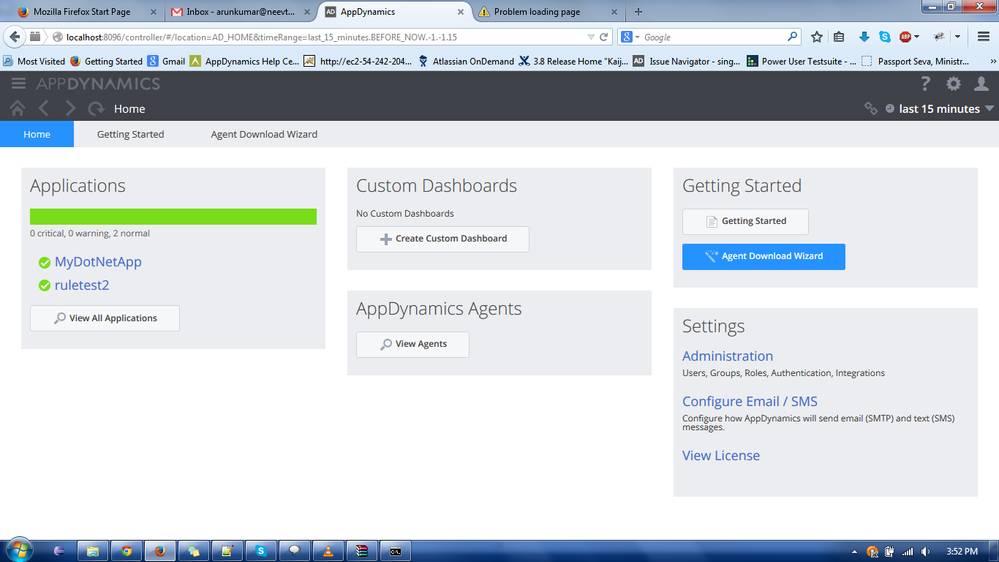Click the Google search input field
Viewport: 999px width, 562px height.
pyautogui.click(x=710, y=37)
